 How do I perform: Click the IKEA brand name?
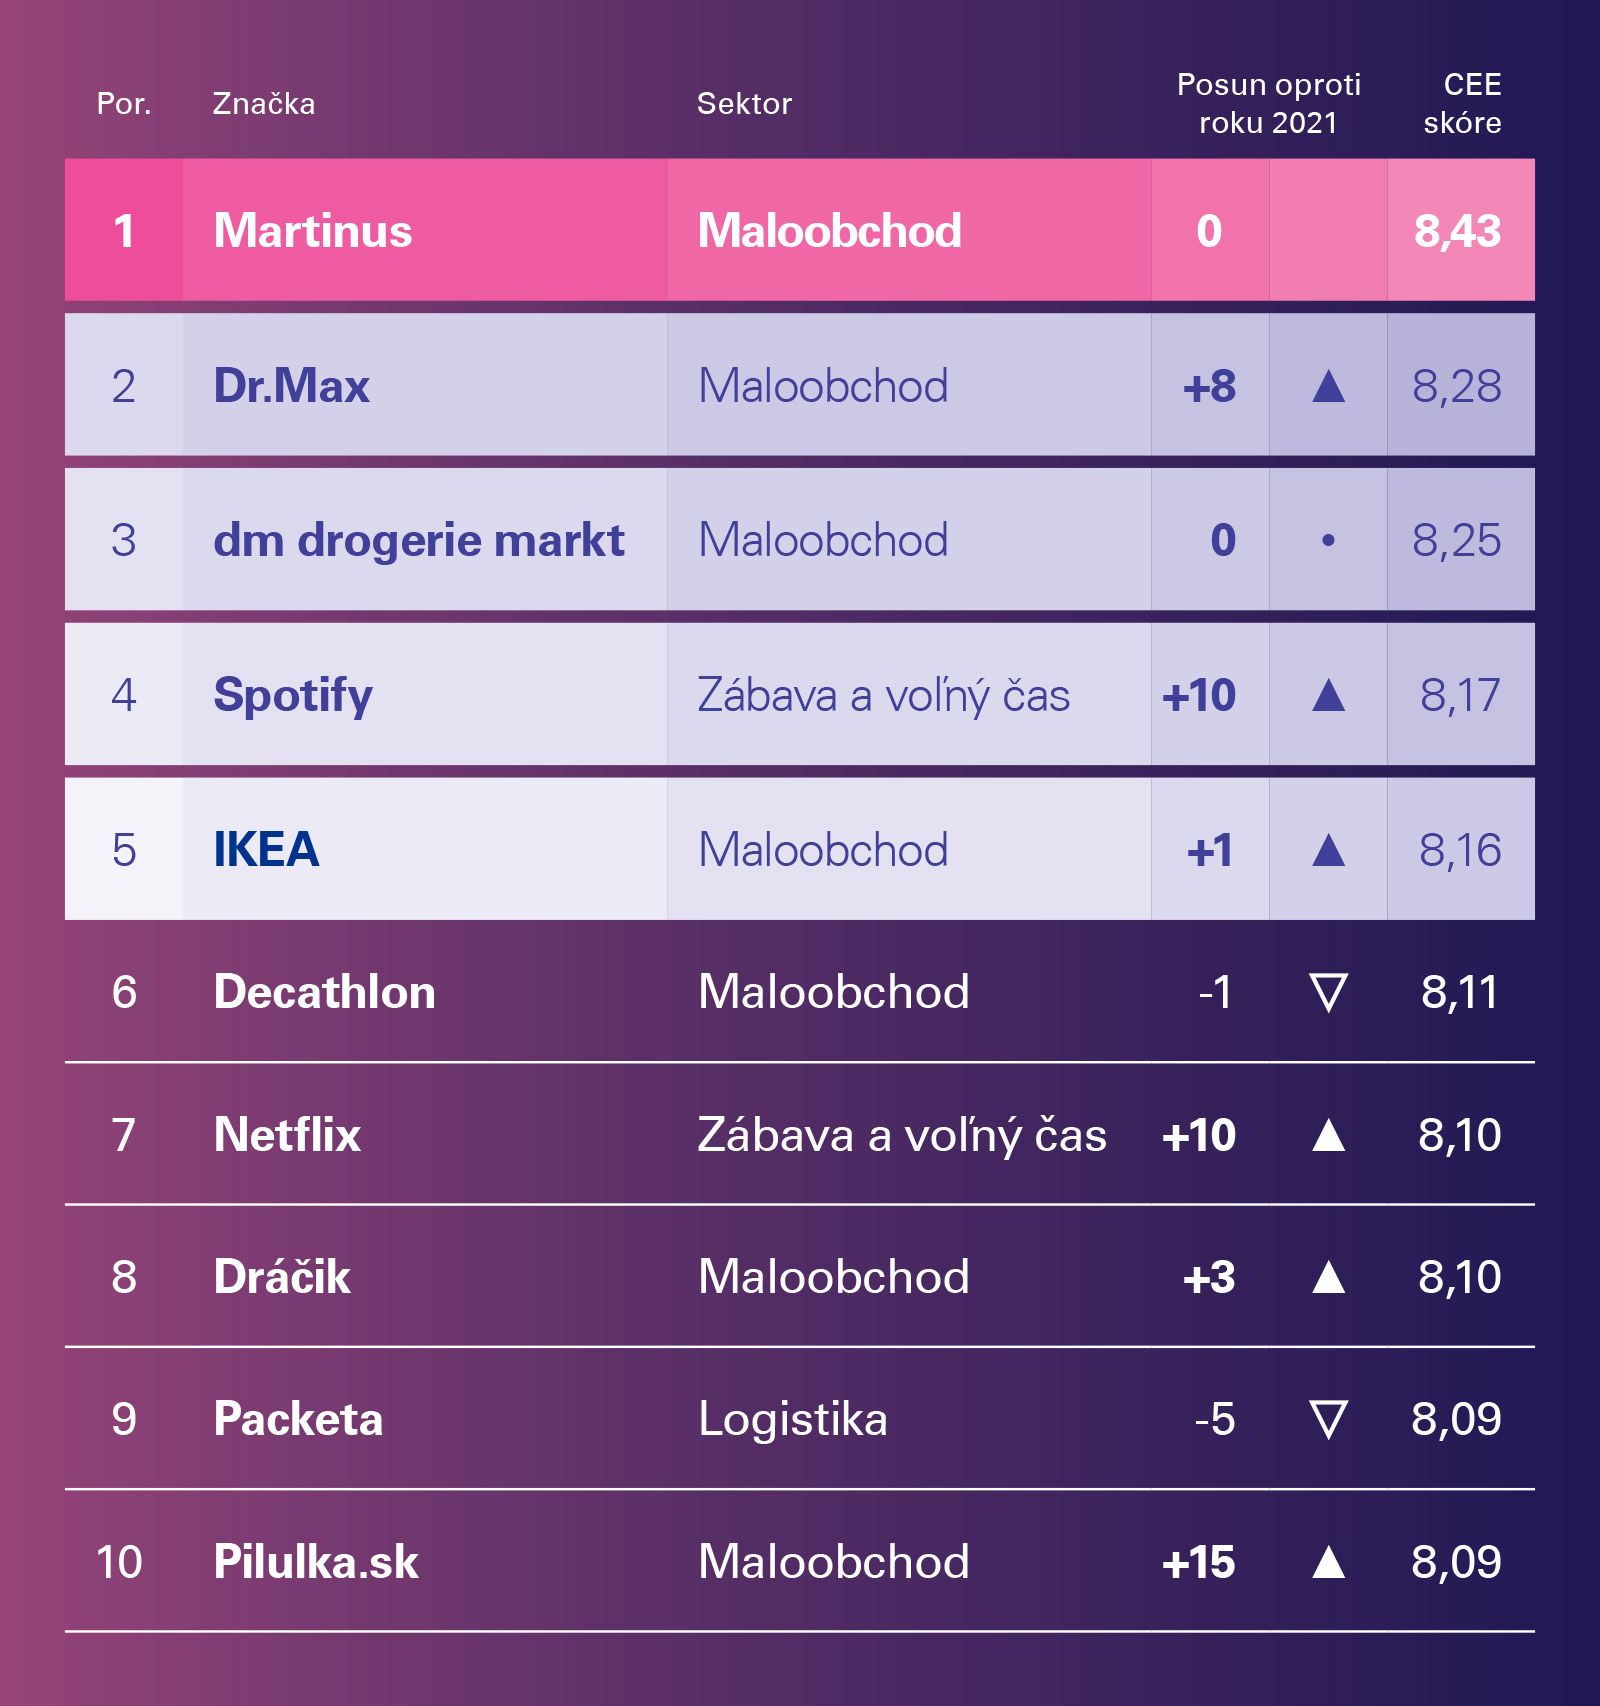[x=266, y=850]
